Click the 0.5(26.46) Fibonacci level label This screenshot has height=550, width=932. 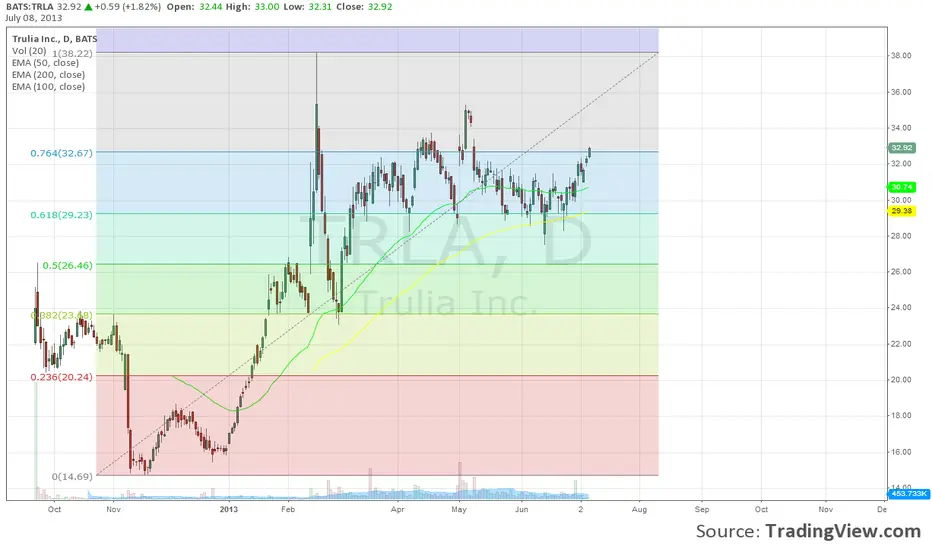(x=68, y=265)
